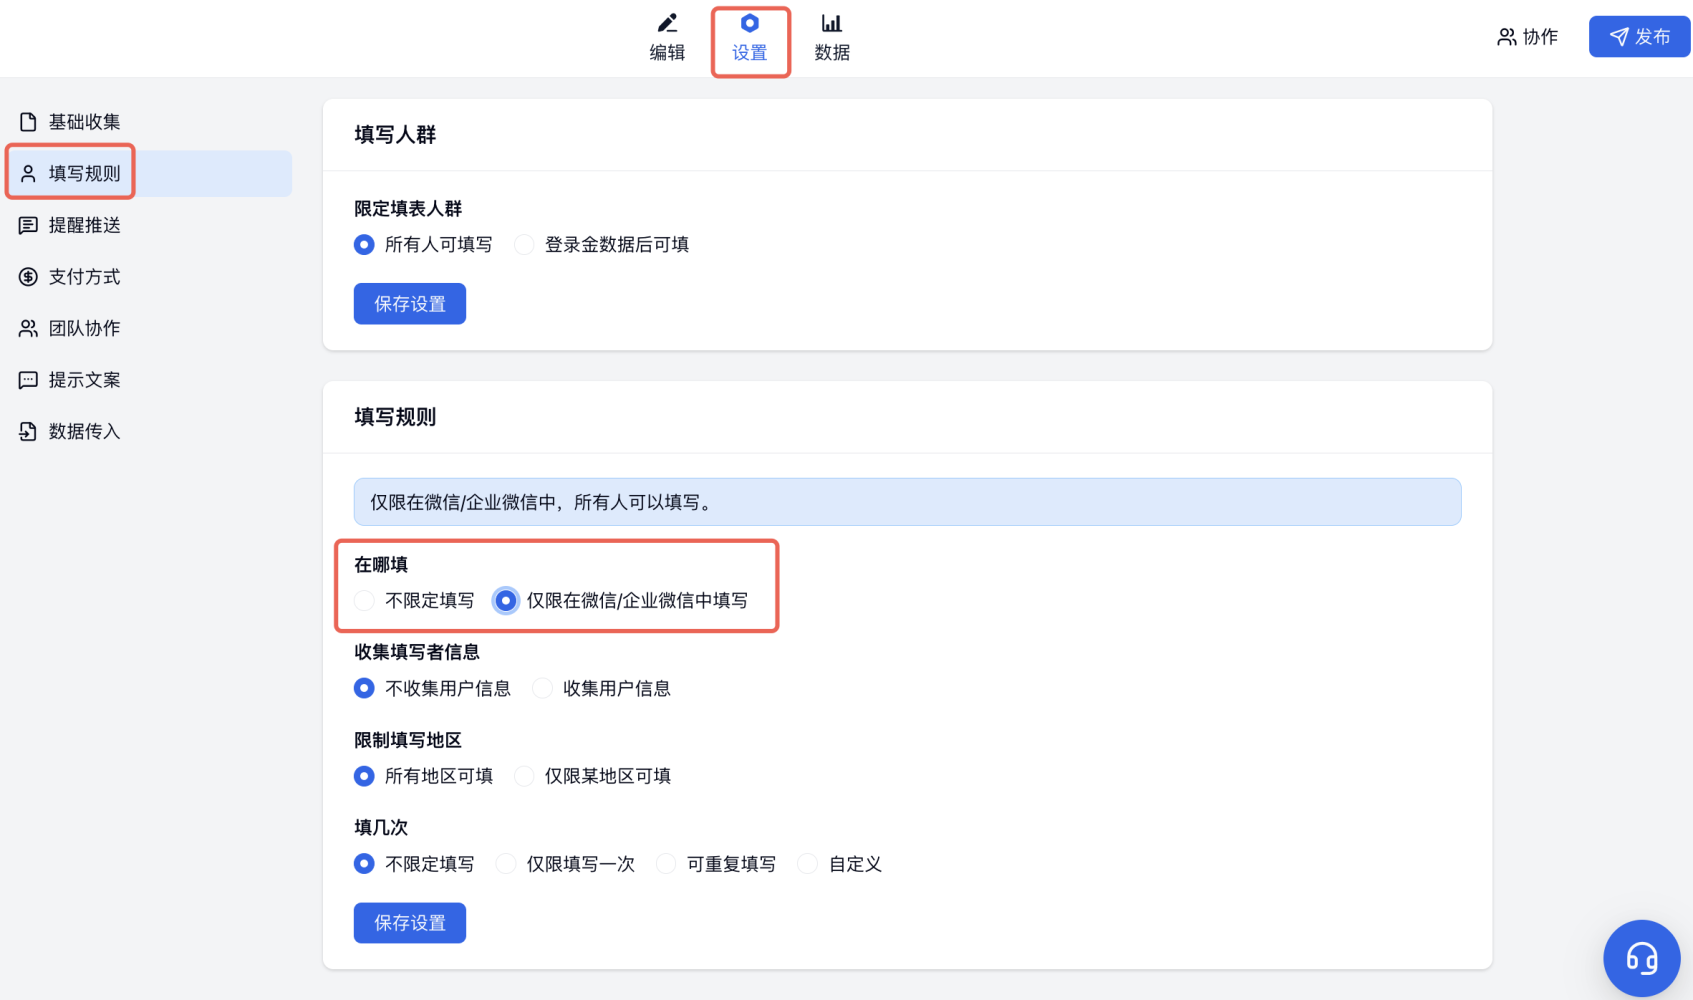Viewport: 1693px width, 1000px height.
Task: Open 填写规则 in the sidebar
Action: (x=150, y=174)
